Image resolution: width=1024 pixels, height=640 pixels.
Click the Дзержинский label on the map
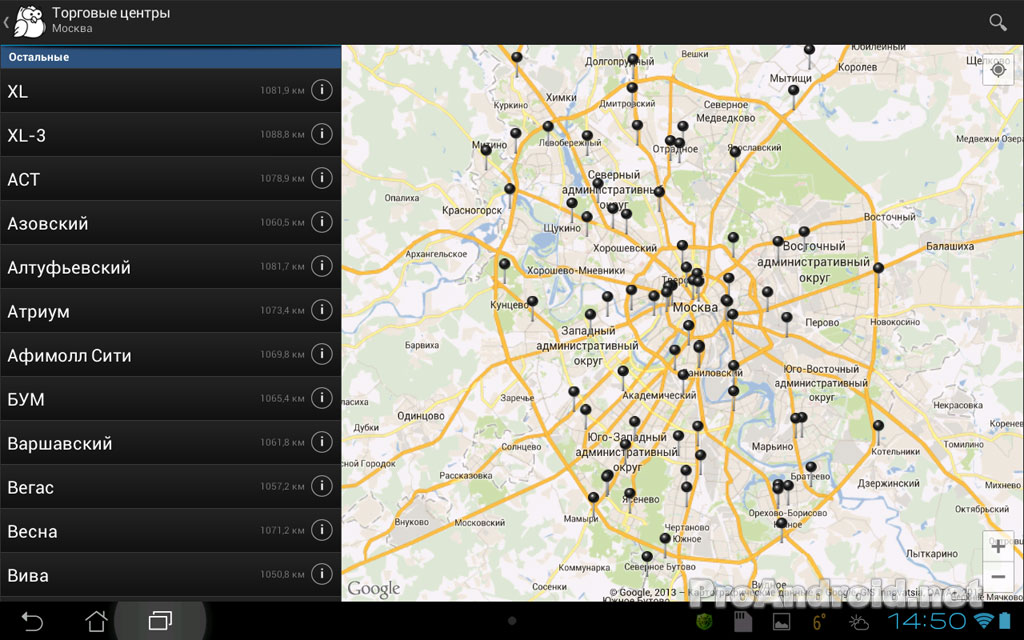(x=888, y=483)
